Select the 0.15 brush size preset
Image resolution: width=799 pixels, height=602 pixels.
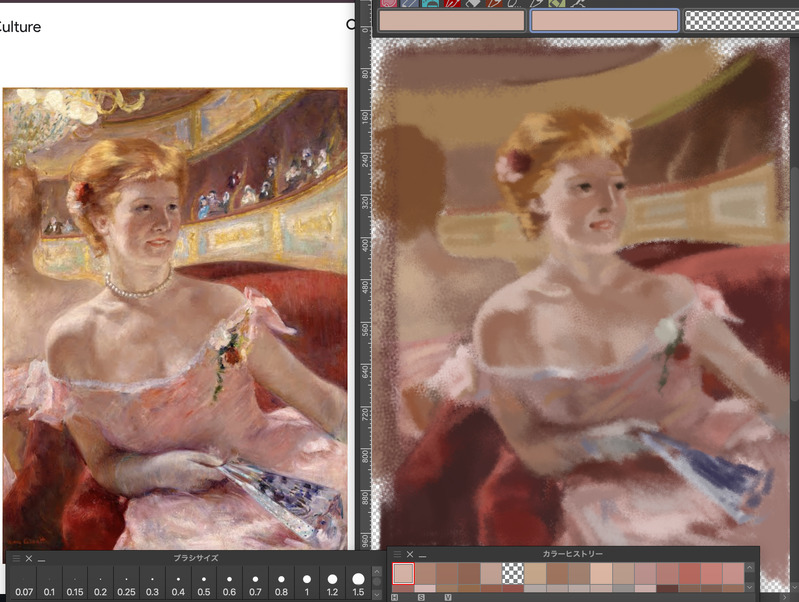(75, 583)
